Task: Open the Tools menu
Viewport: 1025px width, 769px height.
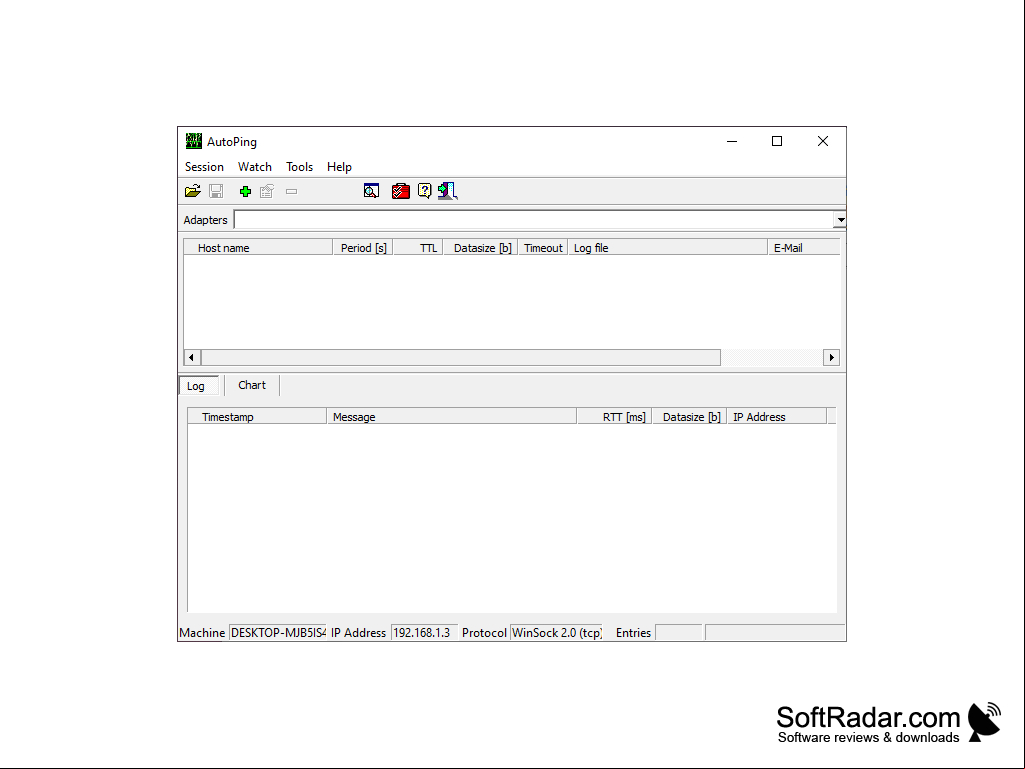Action: (x=299, y=167)
